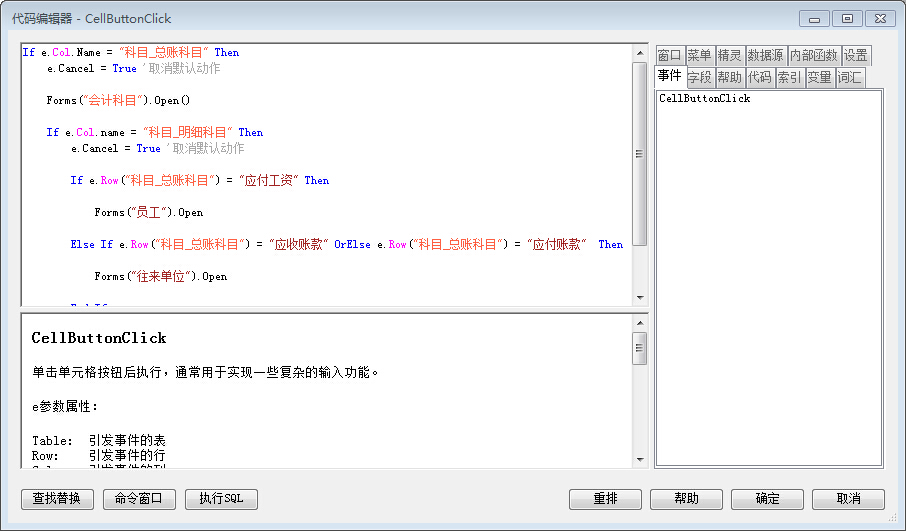Click the code line Forms("会计科目").Open()
Image resolution: width=906 pixels, height=531 pixels.
coord(118,101)
